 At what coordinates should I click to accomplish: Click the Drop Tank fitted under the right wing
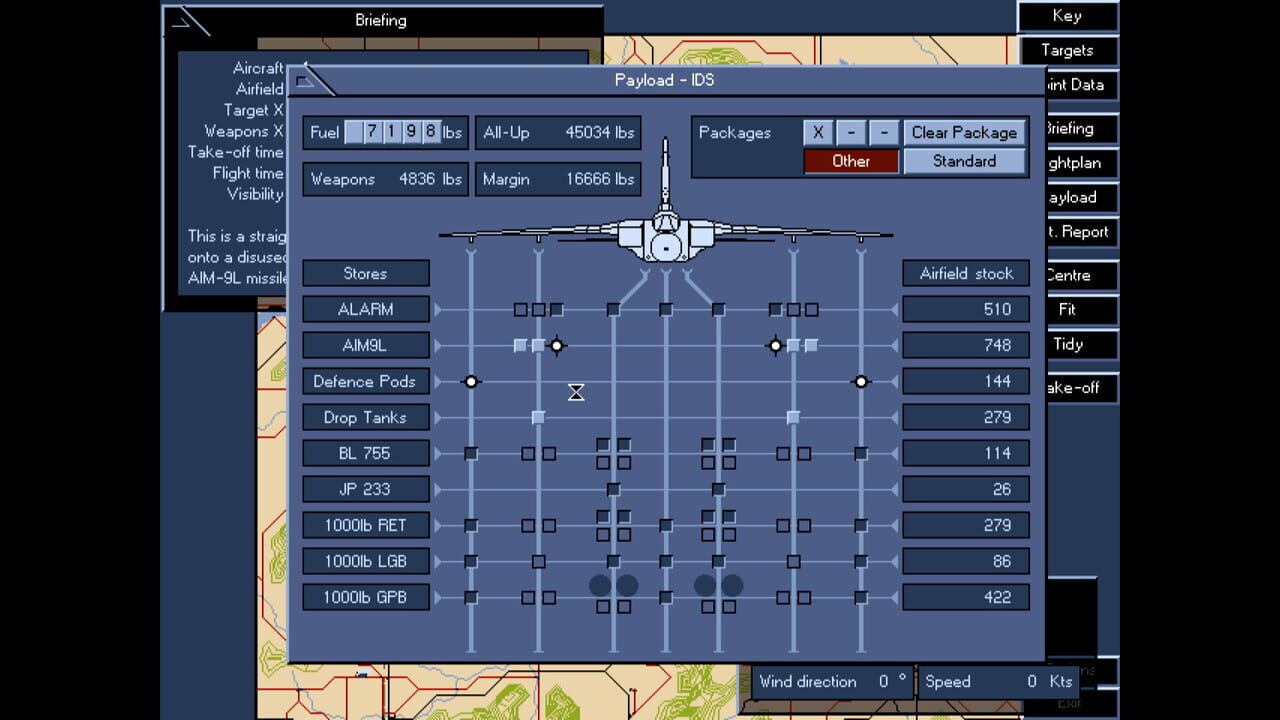pyautogui.click(x=793, y=417)
